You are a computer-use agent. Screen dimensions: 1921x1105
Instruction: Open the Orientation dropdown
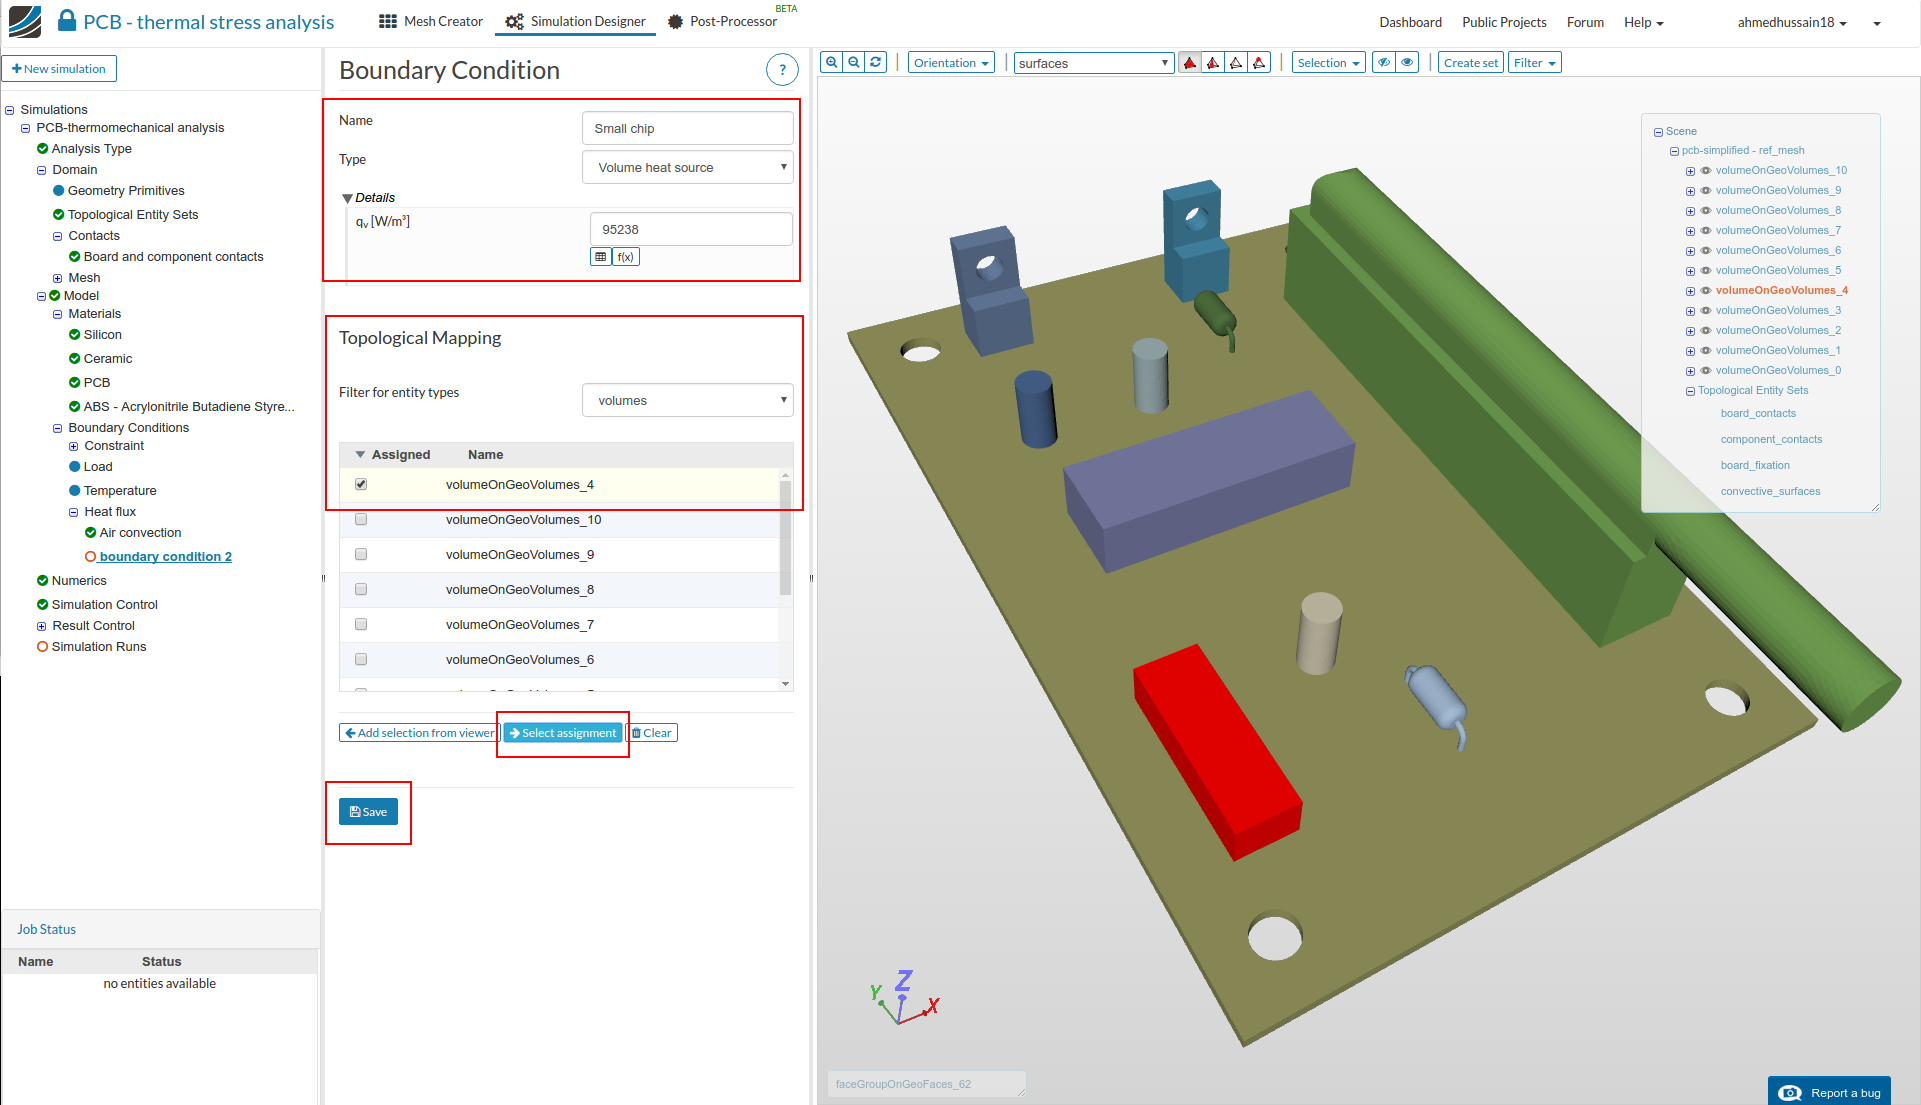point(950,63)
